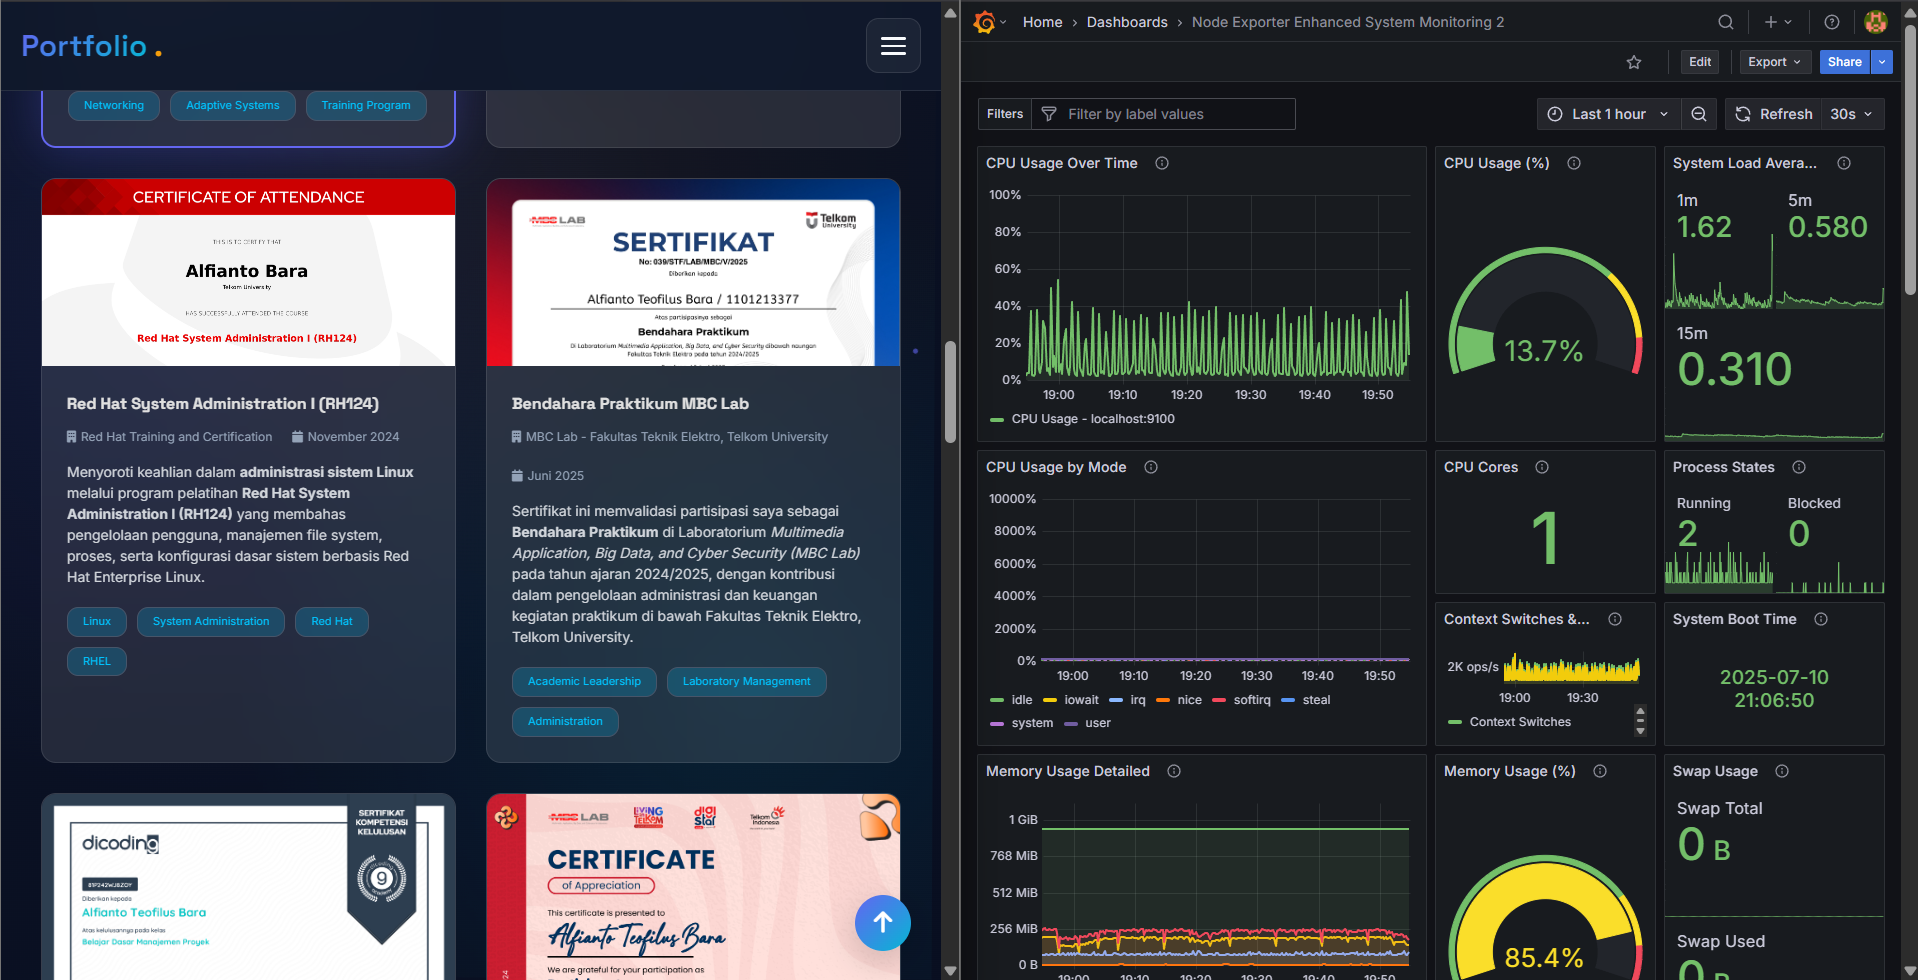Click the plus (new) icon in Grafana header
Image resolution: width=1918 pixels, height=980 pixels.
click(1771, 22)
